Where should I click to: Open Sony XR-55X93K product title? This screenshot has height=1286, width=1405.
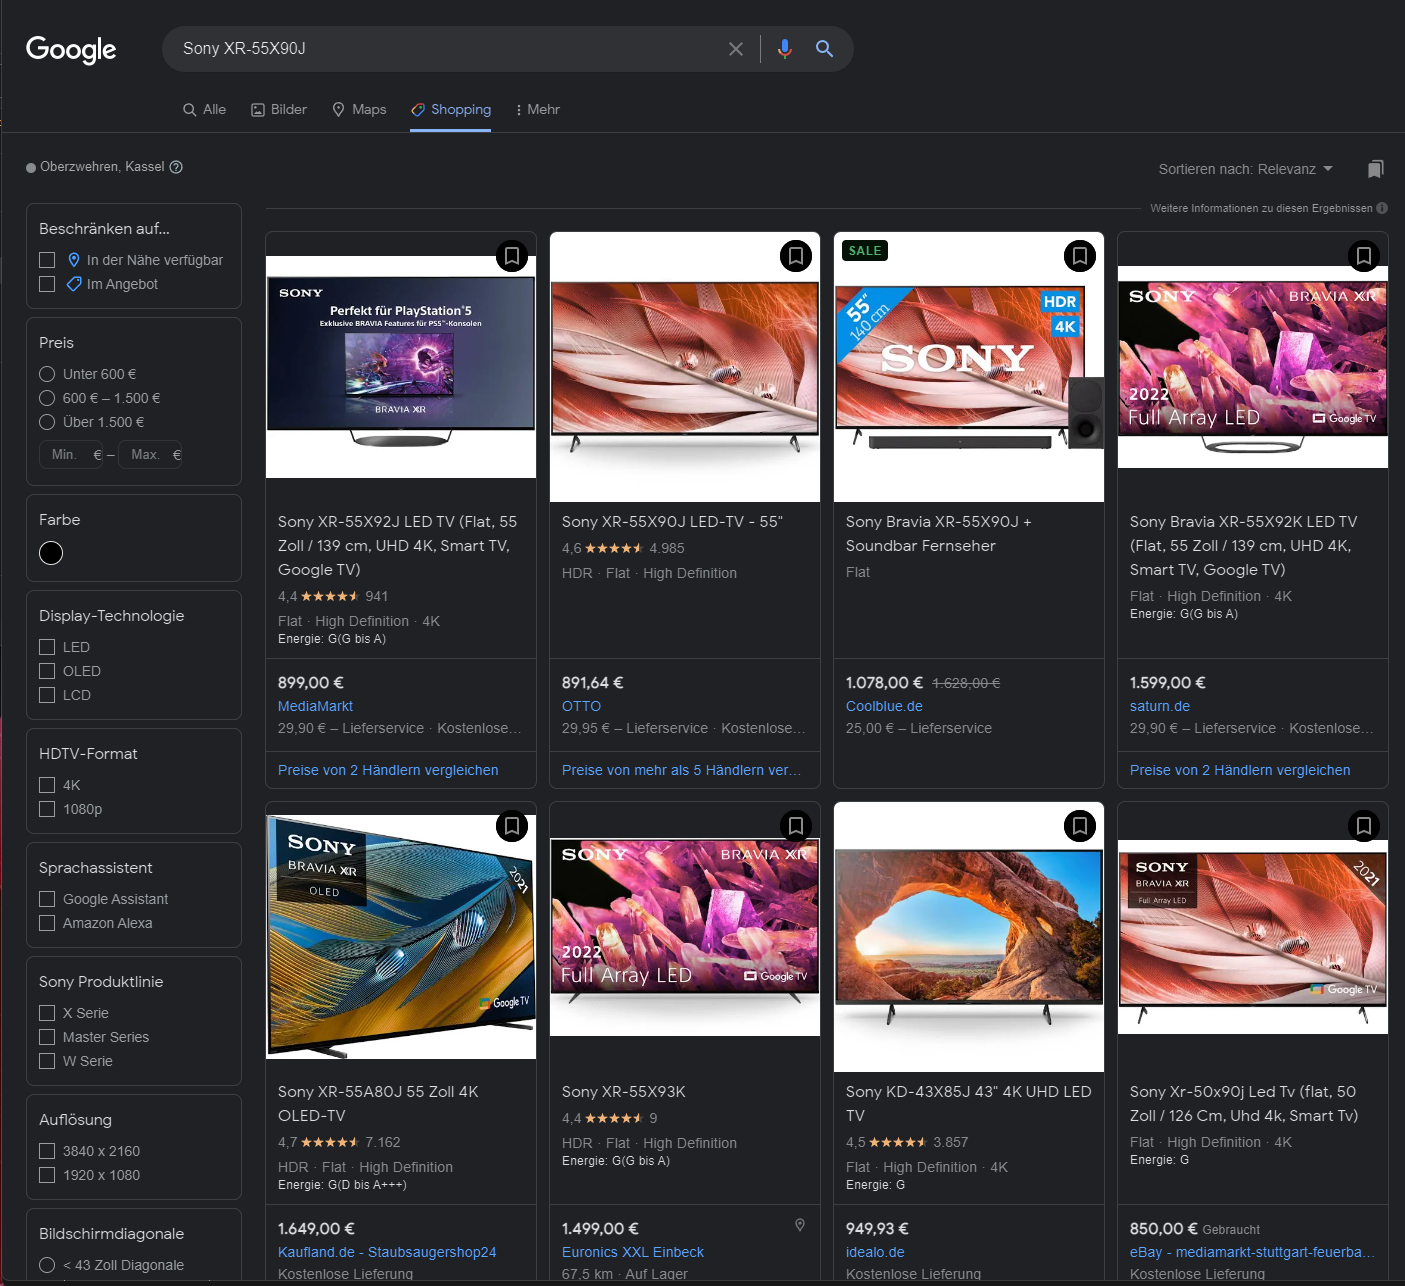coord(624,1092)
